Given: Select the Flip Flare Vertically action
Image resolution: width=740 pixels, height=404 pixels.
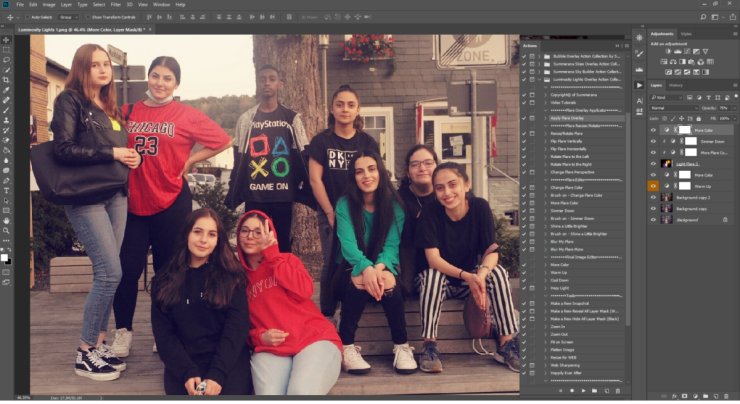Looking at the screenshot, I should click(x=571, y=143).
